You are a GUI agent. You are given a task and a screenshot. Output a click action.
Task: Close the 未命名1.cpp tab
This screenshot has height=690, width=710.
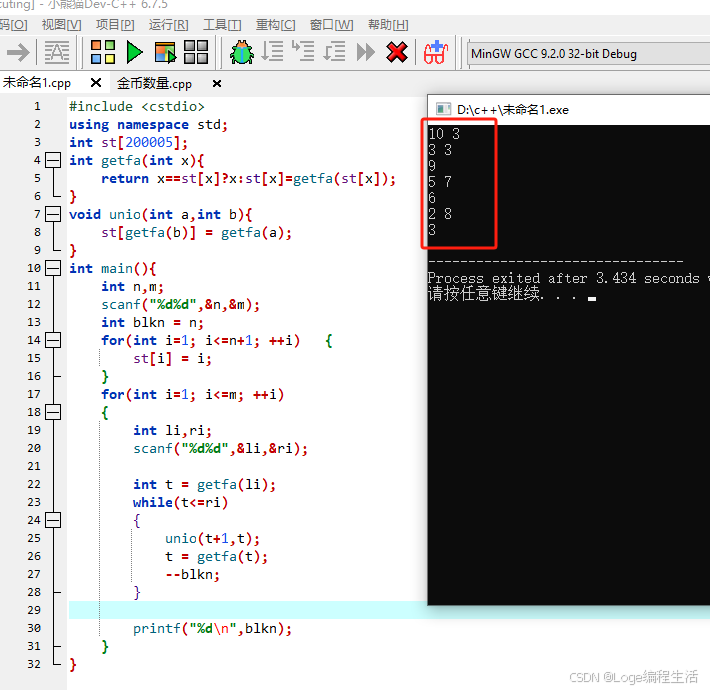coord(96,83)
